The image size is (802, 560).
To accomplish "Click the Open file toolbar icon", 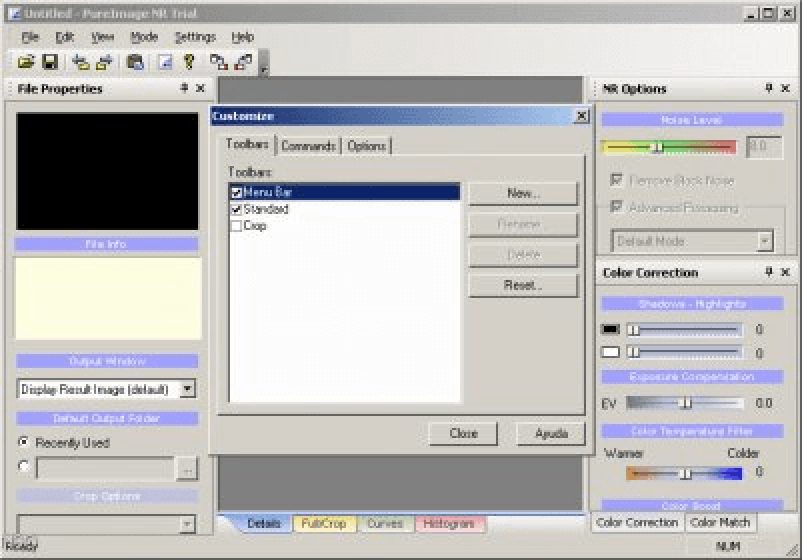I will pyautogui.click(x=26, y=62).
